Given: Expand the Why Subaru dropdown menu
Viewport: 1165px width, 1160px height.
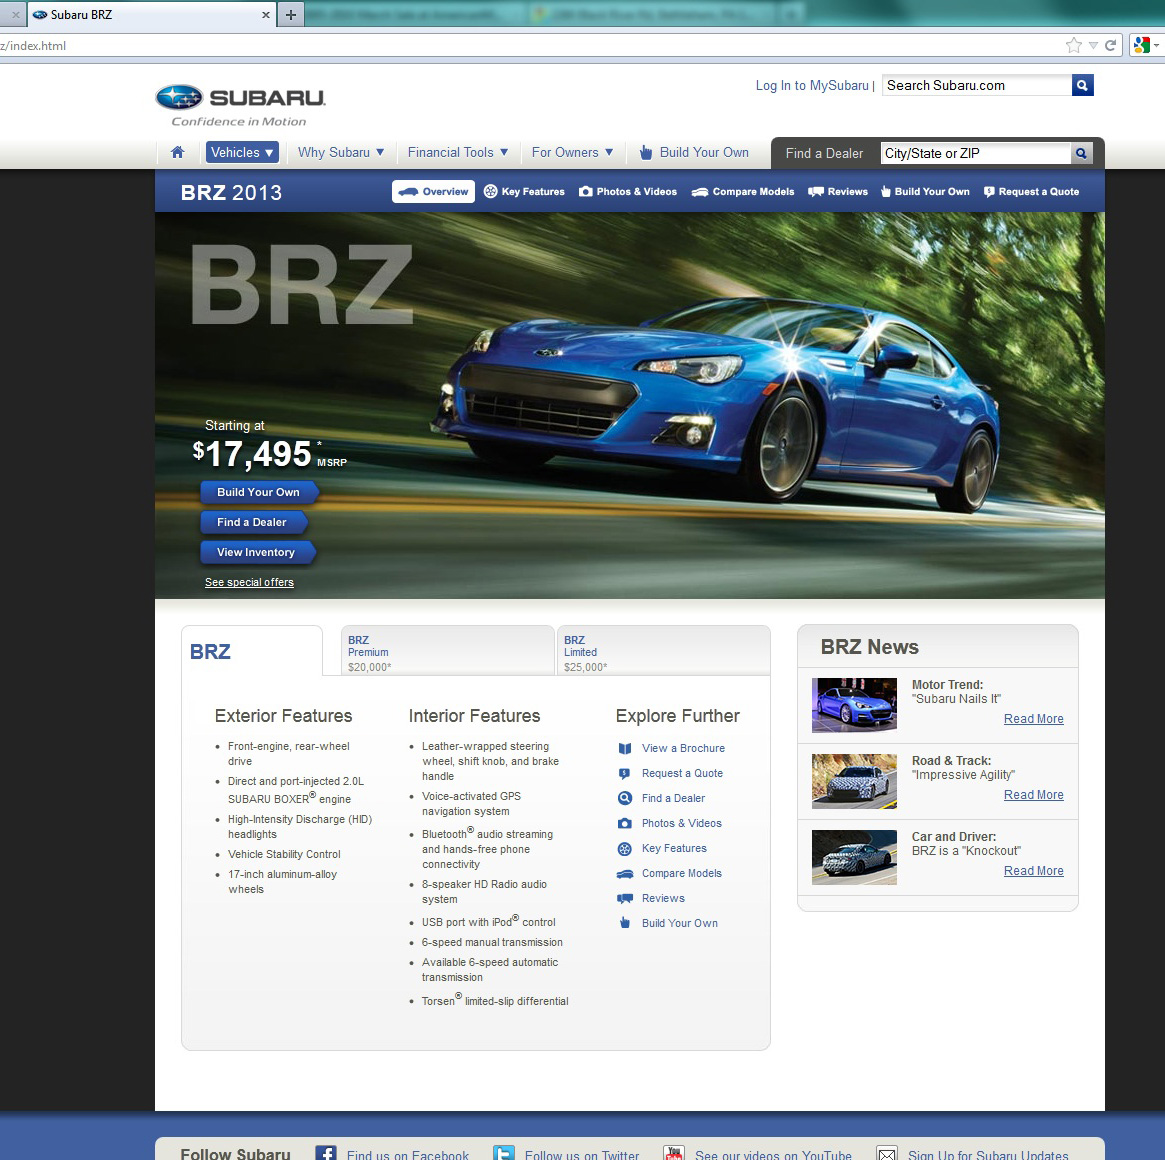Looking at the screenshot, I should (341, 152).
